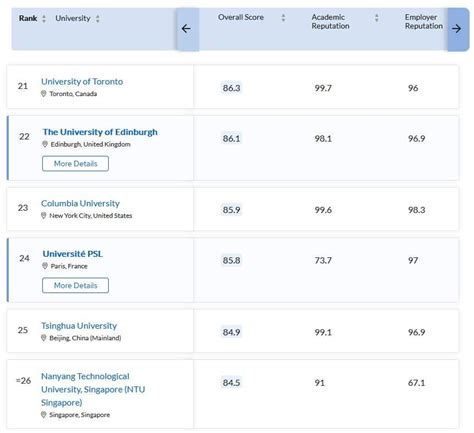474x433 pixels.
Task: Click the right arrow to show more columns
Action: point(457,29)
